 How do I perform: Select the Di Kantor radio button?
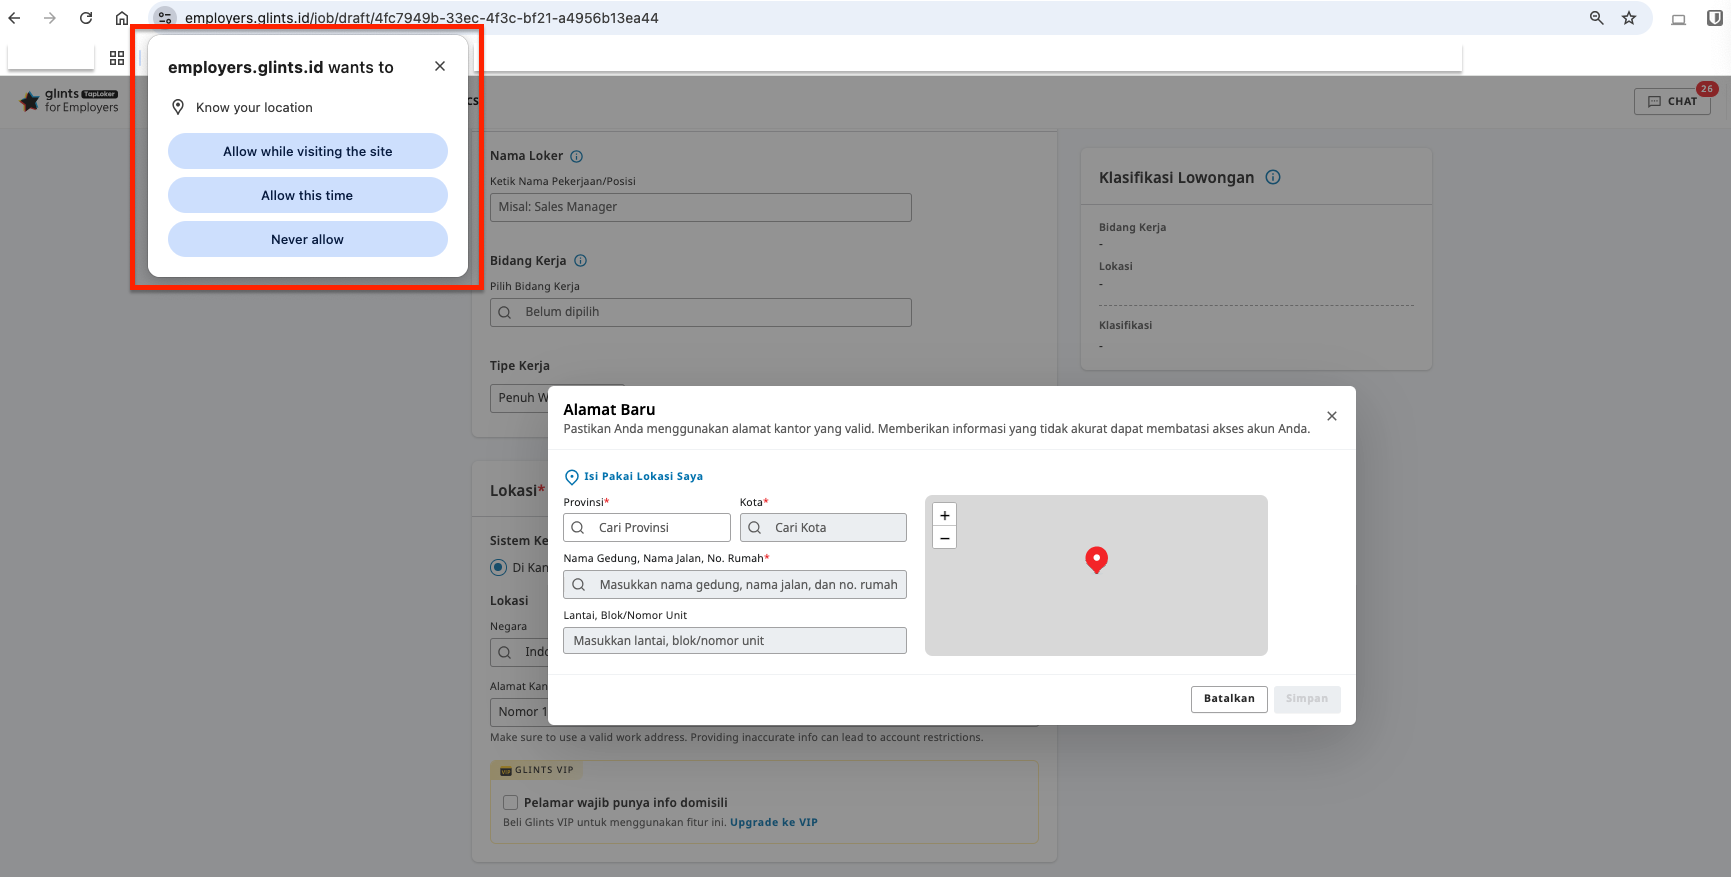click(x=498, y=568)
